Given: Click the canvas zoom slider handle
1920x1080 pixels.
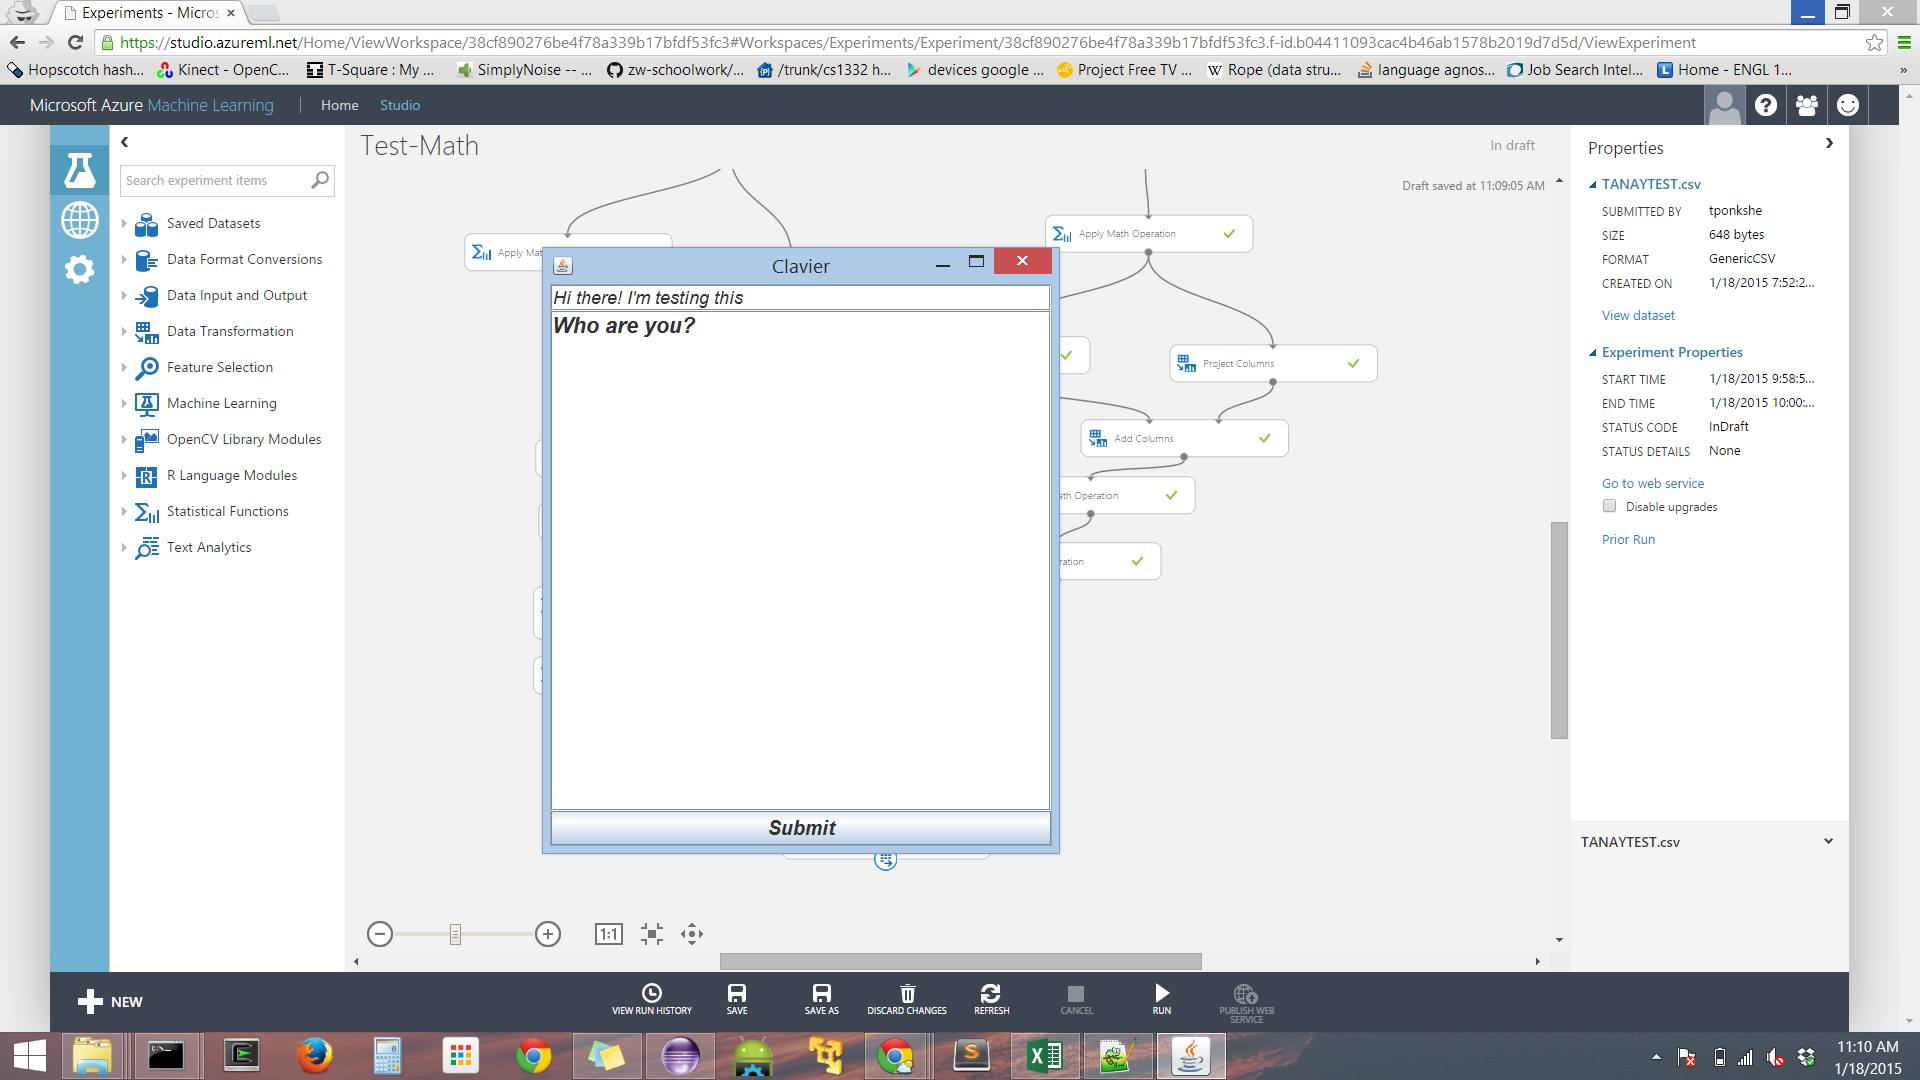Looking at the screenshot, I should 455,934.
